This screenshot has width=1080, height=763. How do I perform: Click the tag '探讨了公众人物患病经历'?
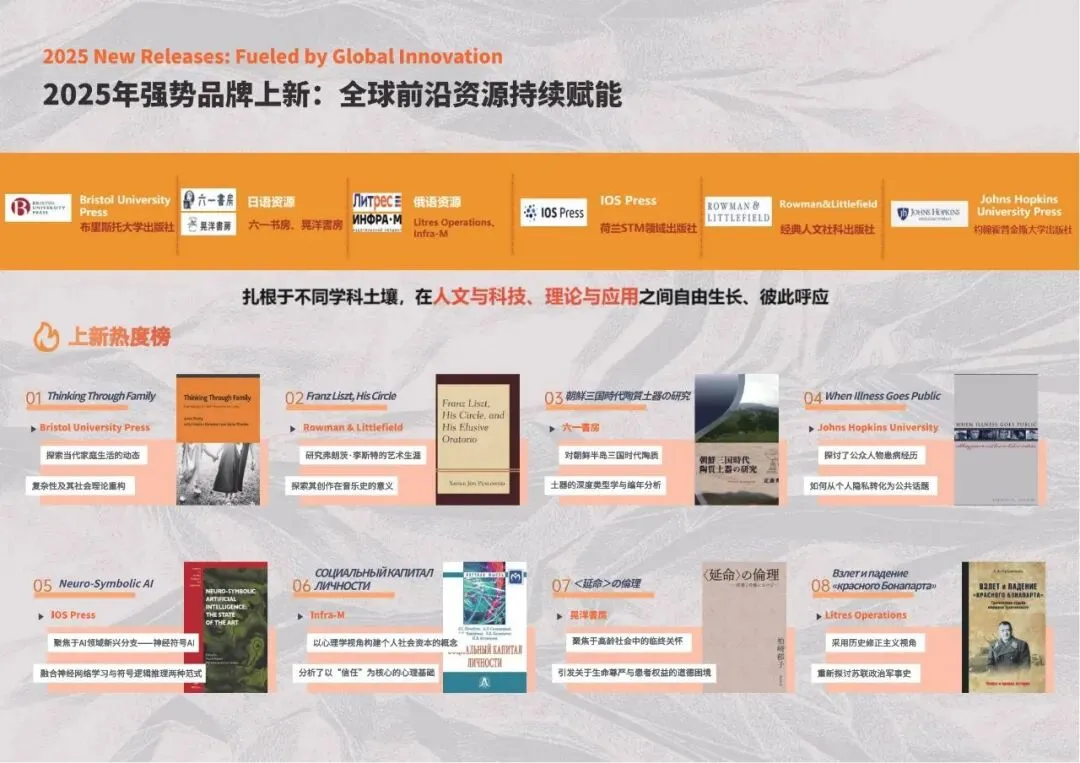871,455
